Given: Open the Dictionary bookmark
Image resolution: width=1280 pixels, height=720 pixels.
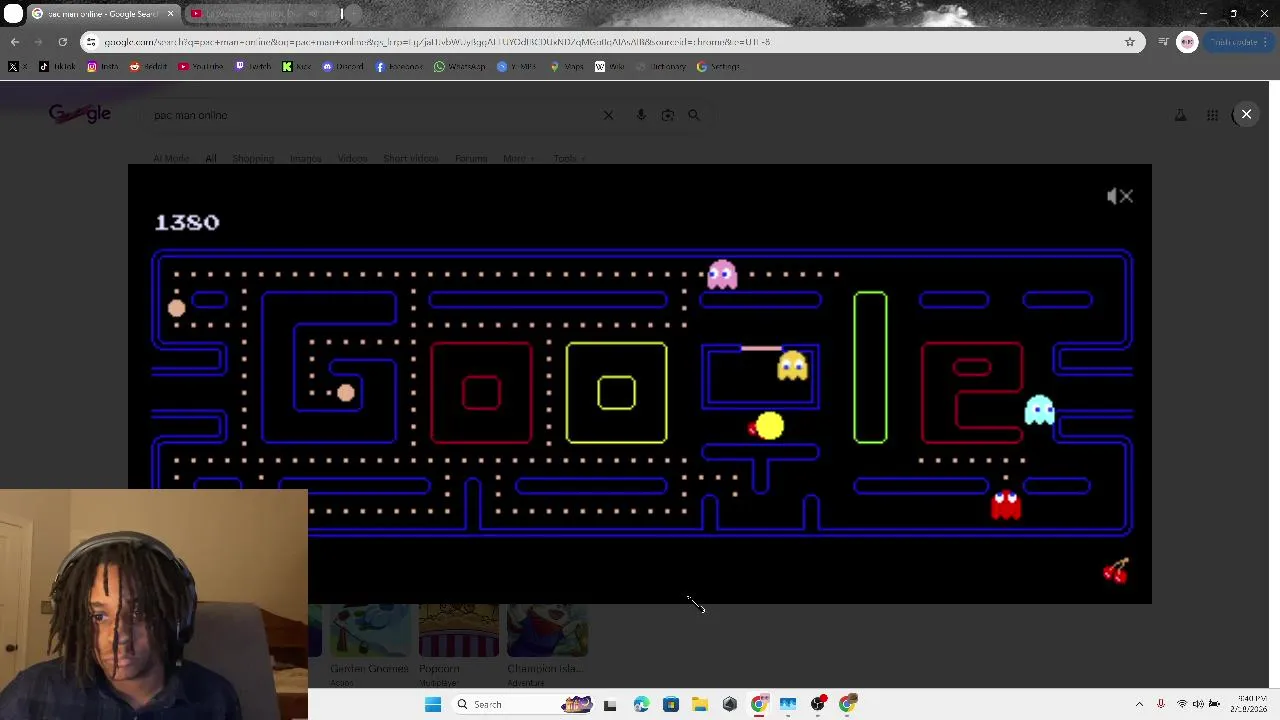Looking at the screenshot, I should click(x=661, y=67).
